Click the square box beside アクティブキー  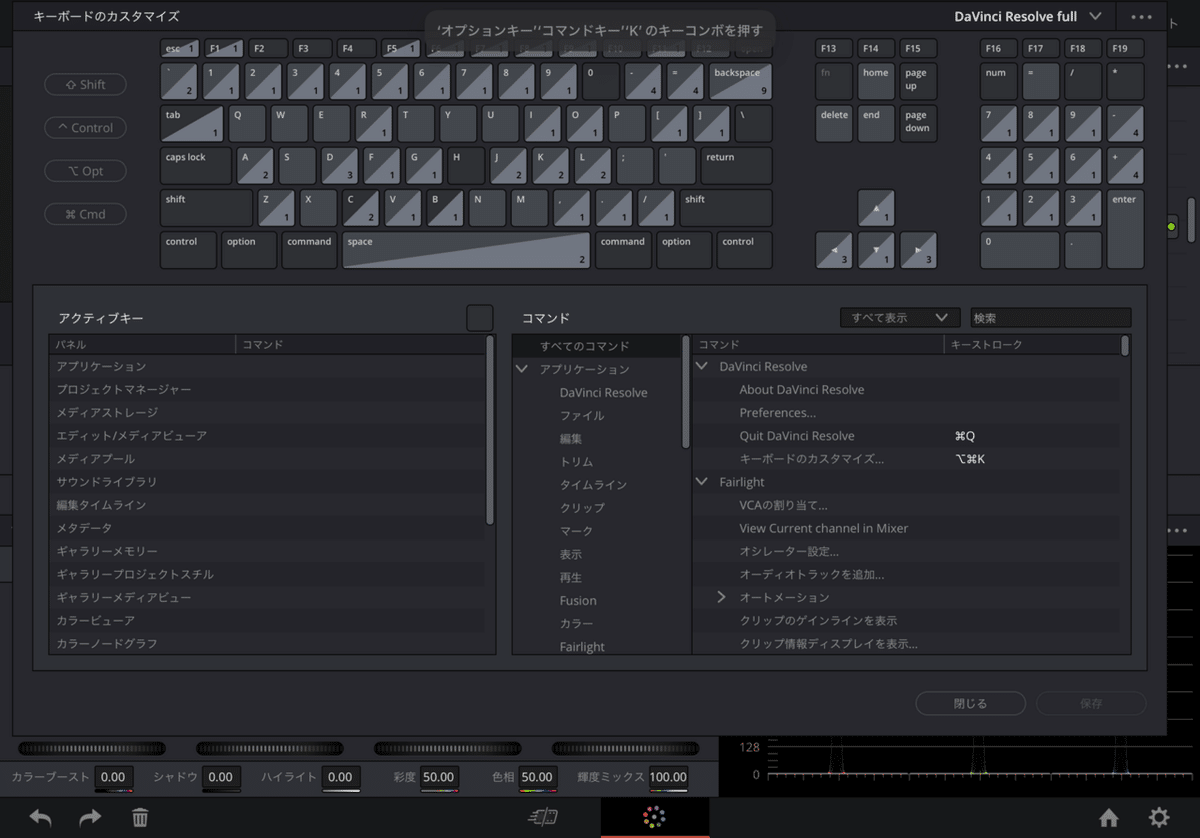pyautogui.click(x=480, y=318)
